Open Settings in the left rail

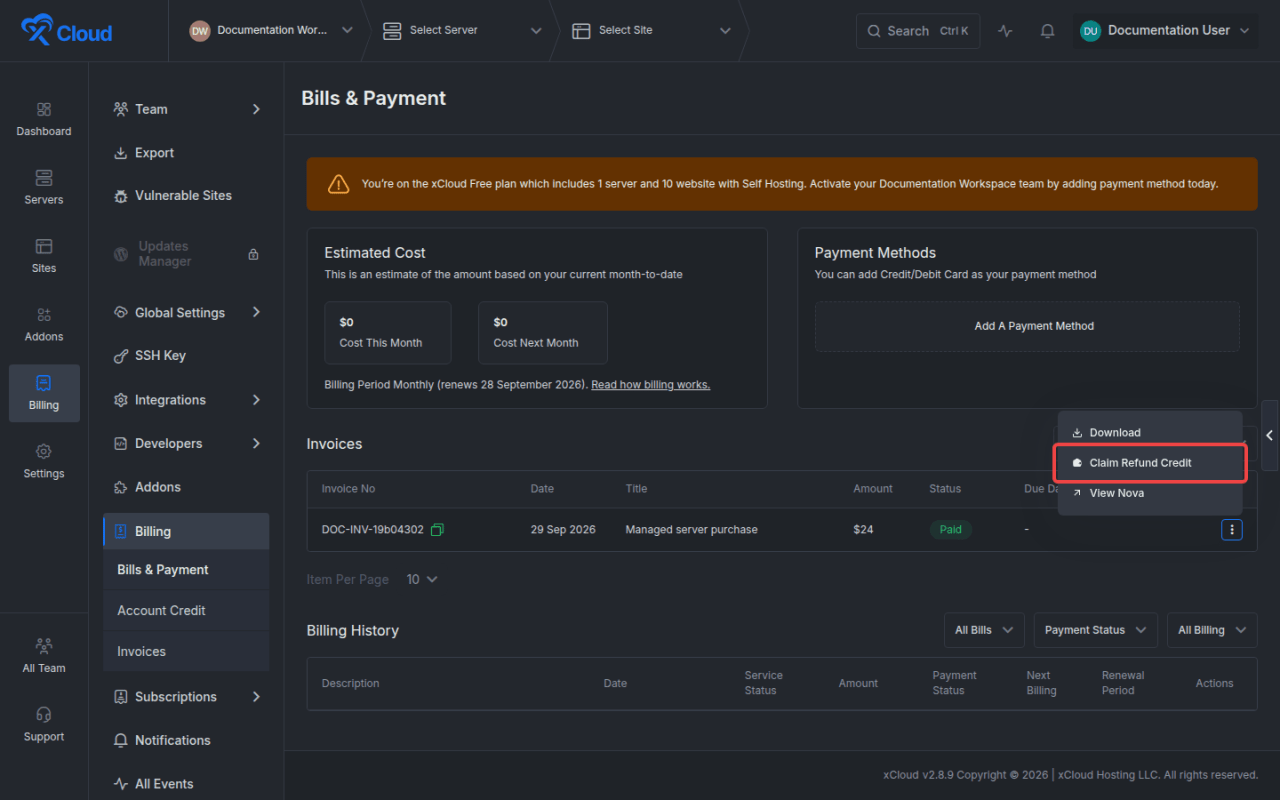(x=44, y=461)
